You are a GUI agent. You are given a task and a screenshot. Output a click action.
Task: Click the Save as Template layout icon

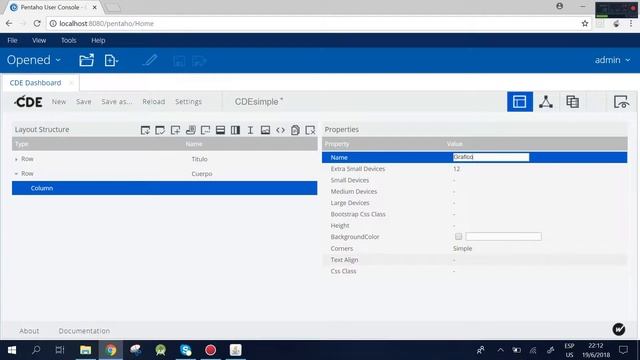(145, 130)
